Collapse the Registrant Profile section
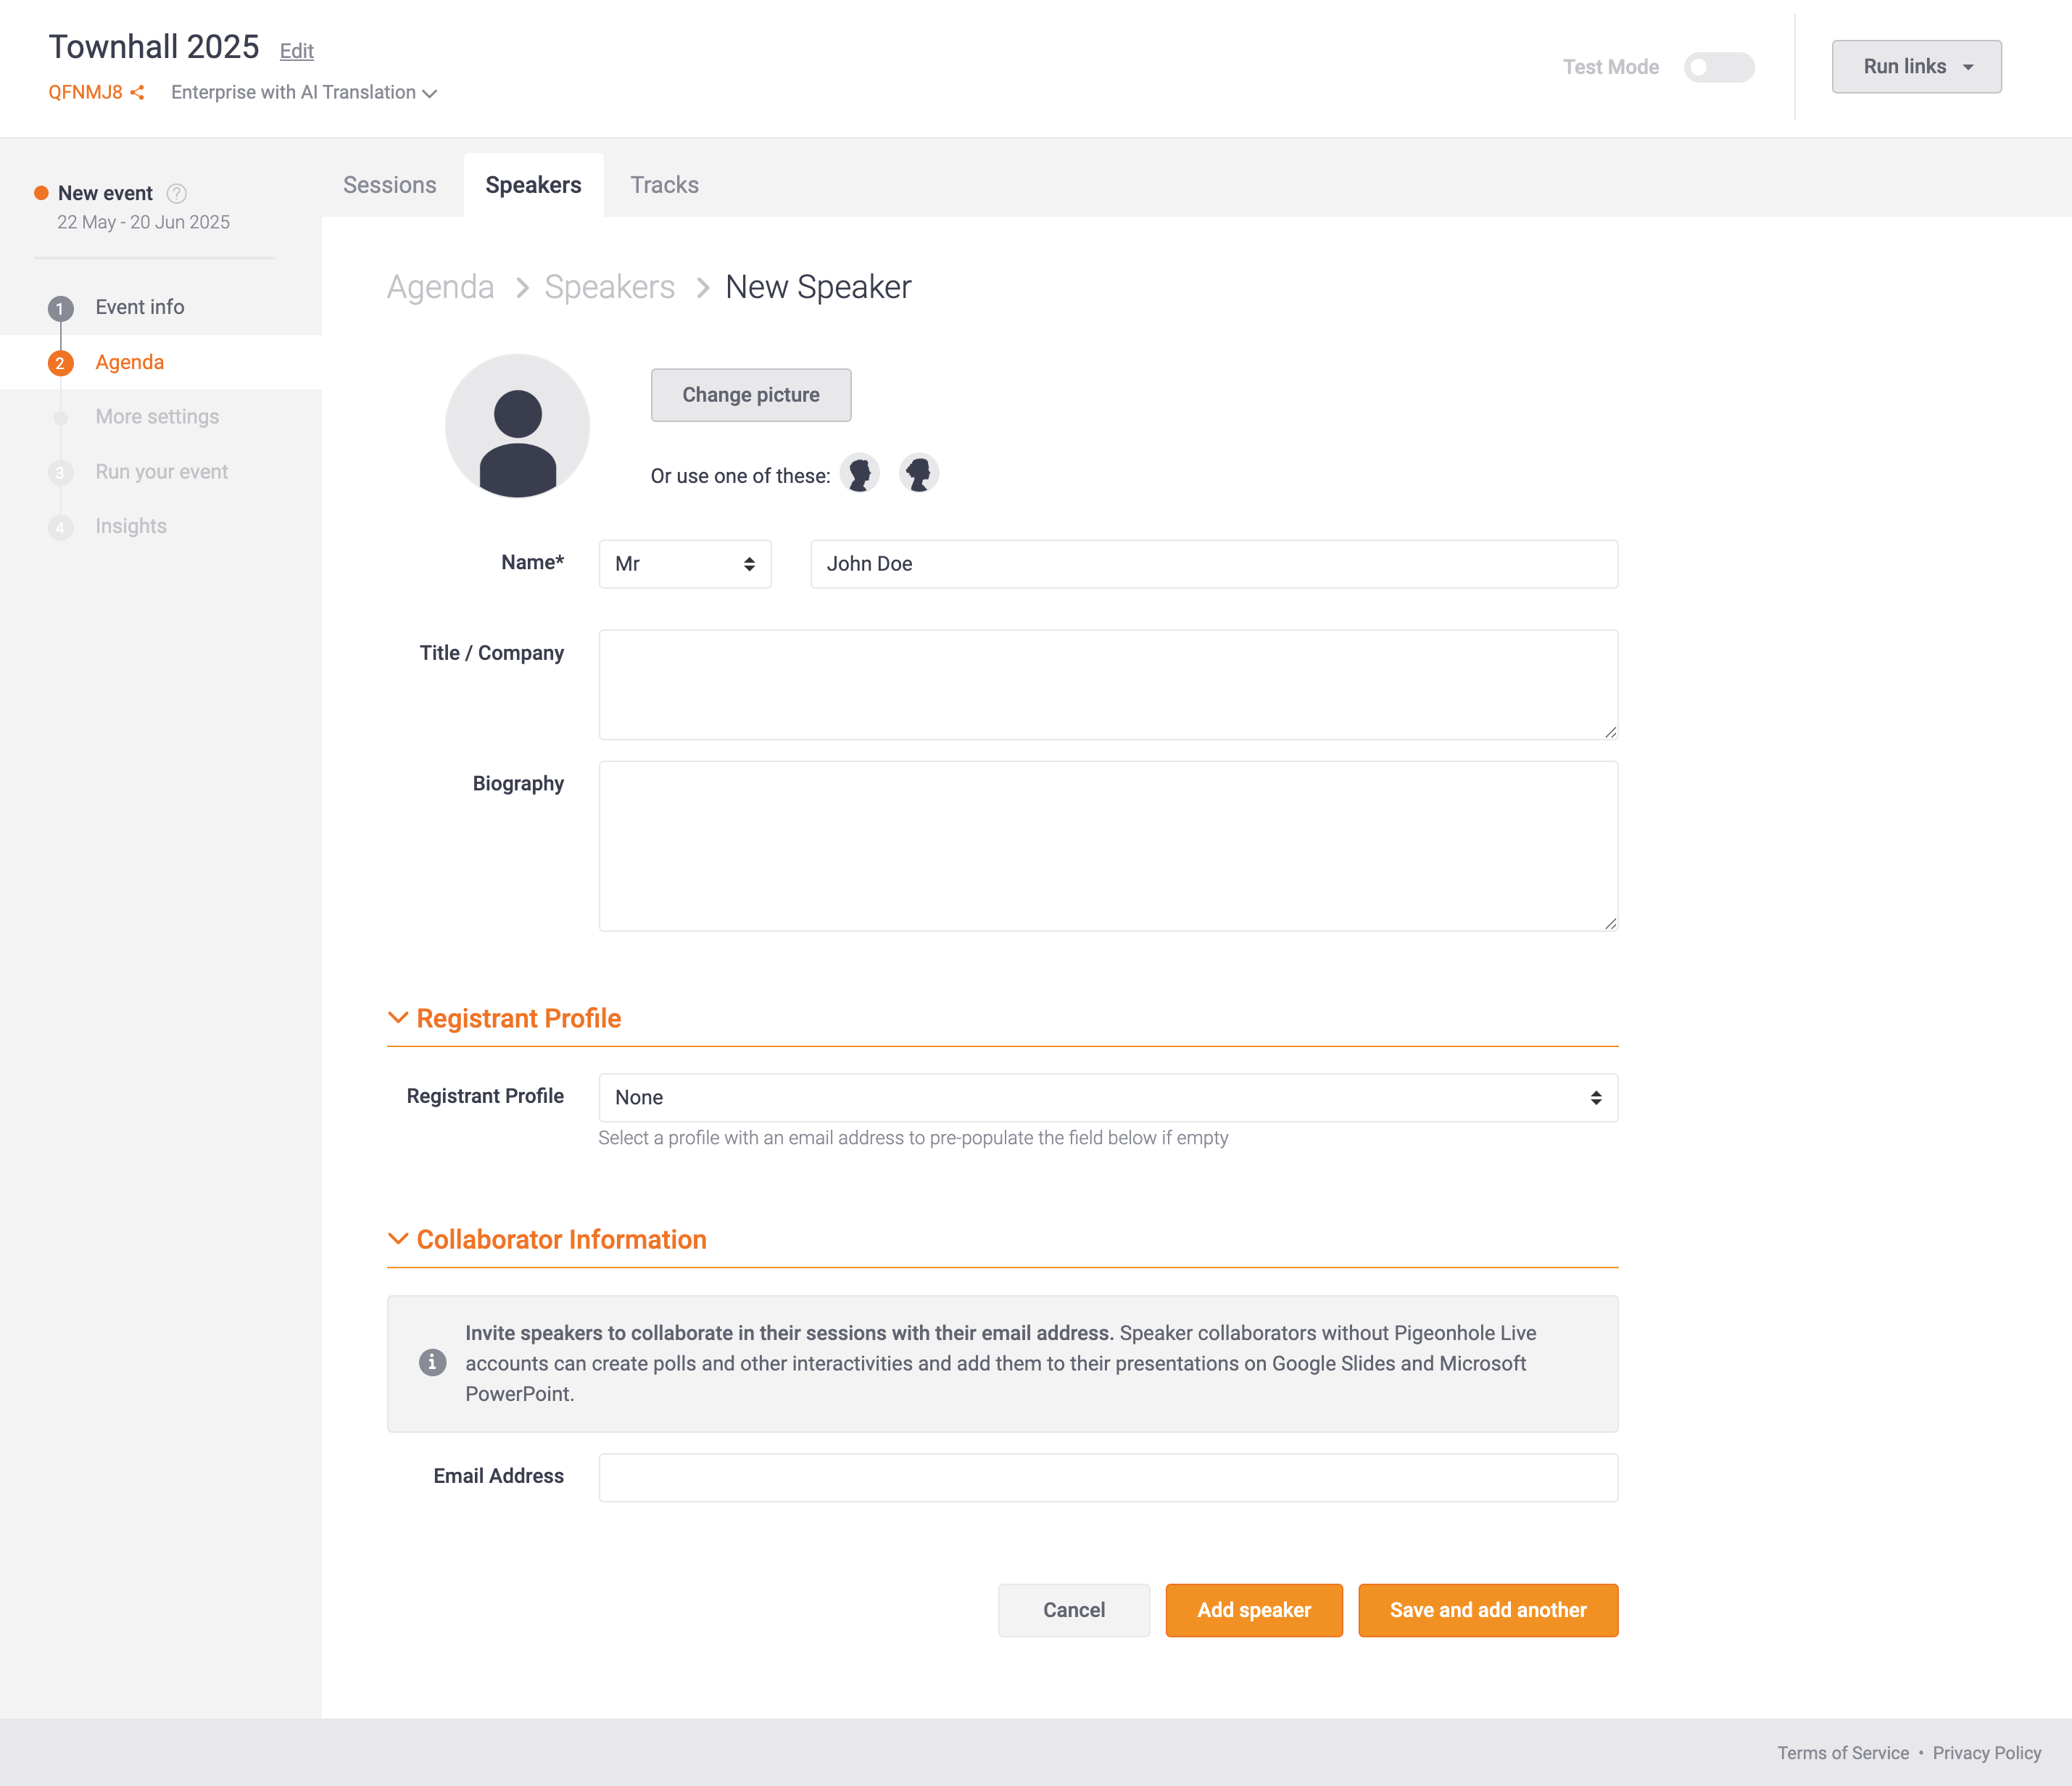Screen dimensions: 2072x1786 (x=504, y=1018)
